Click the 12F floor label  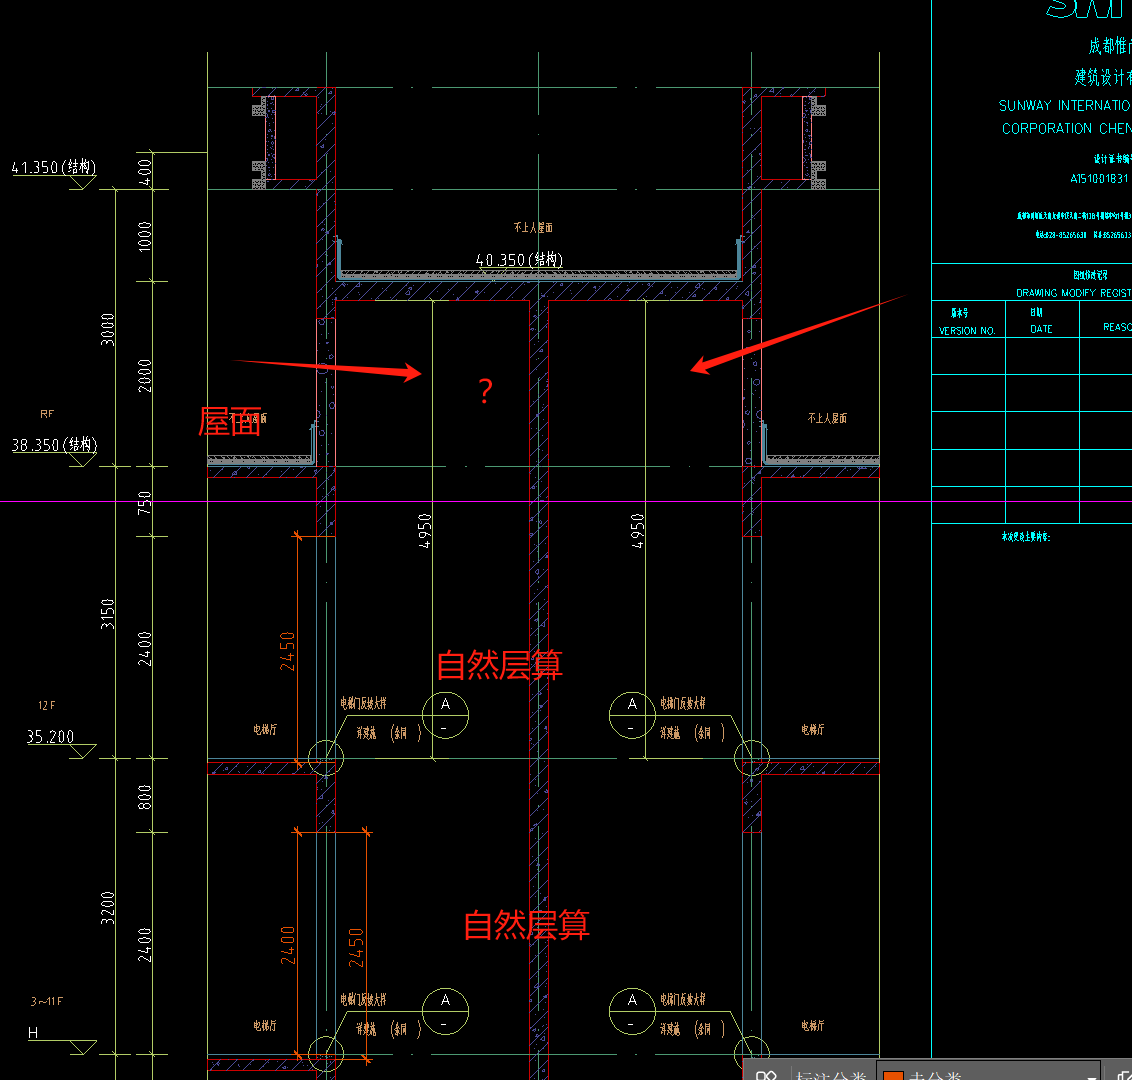(47, 705)
